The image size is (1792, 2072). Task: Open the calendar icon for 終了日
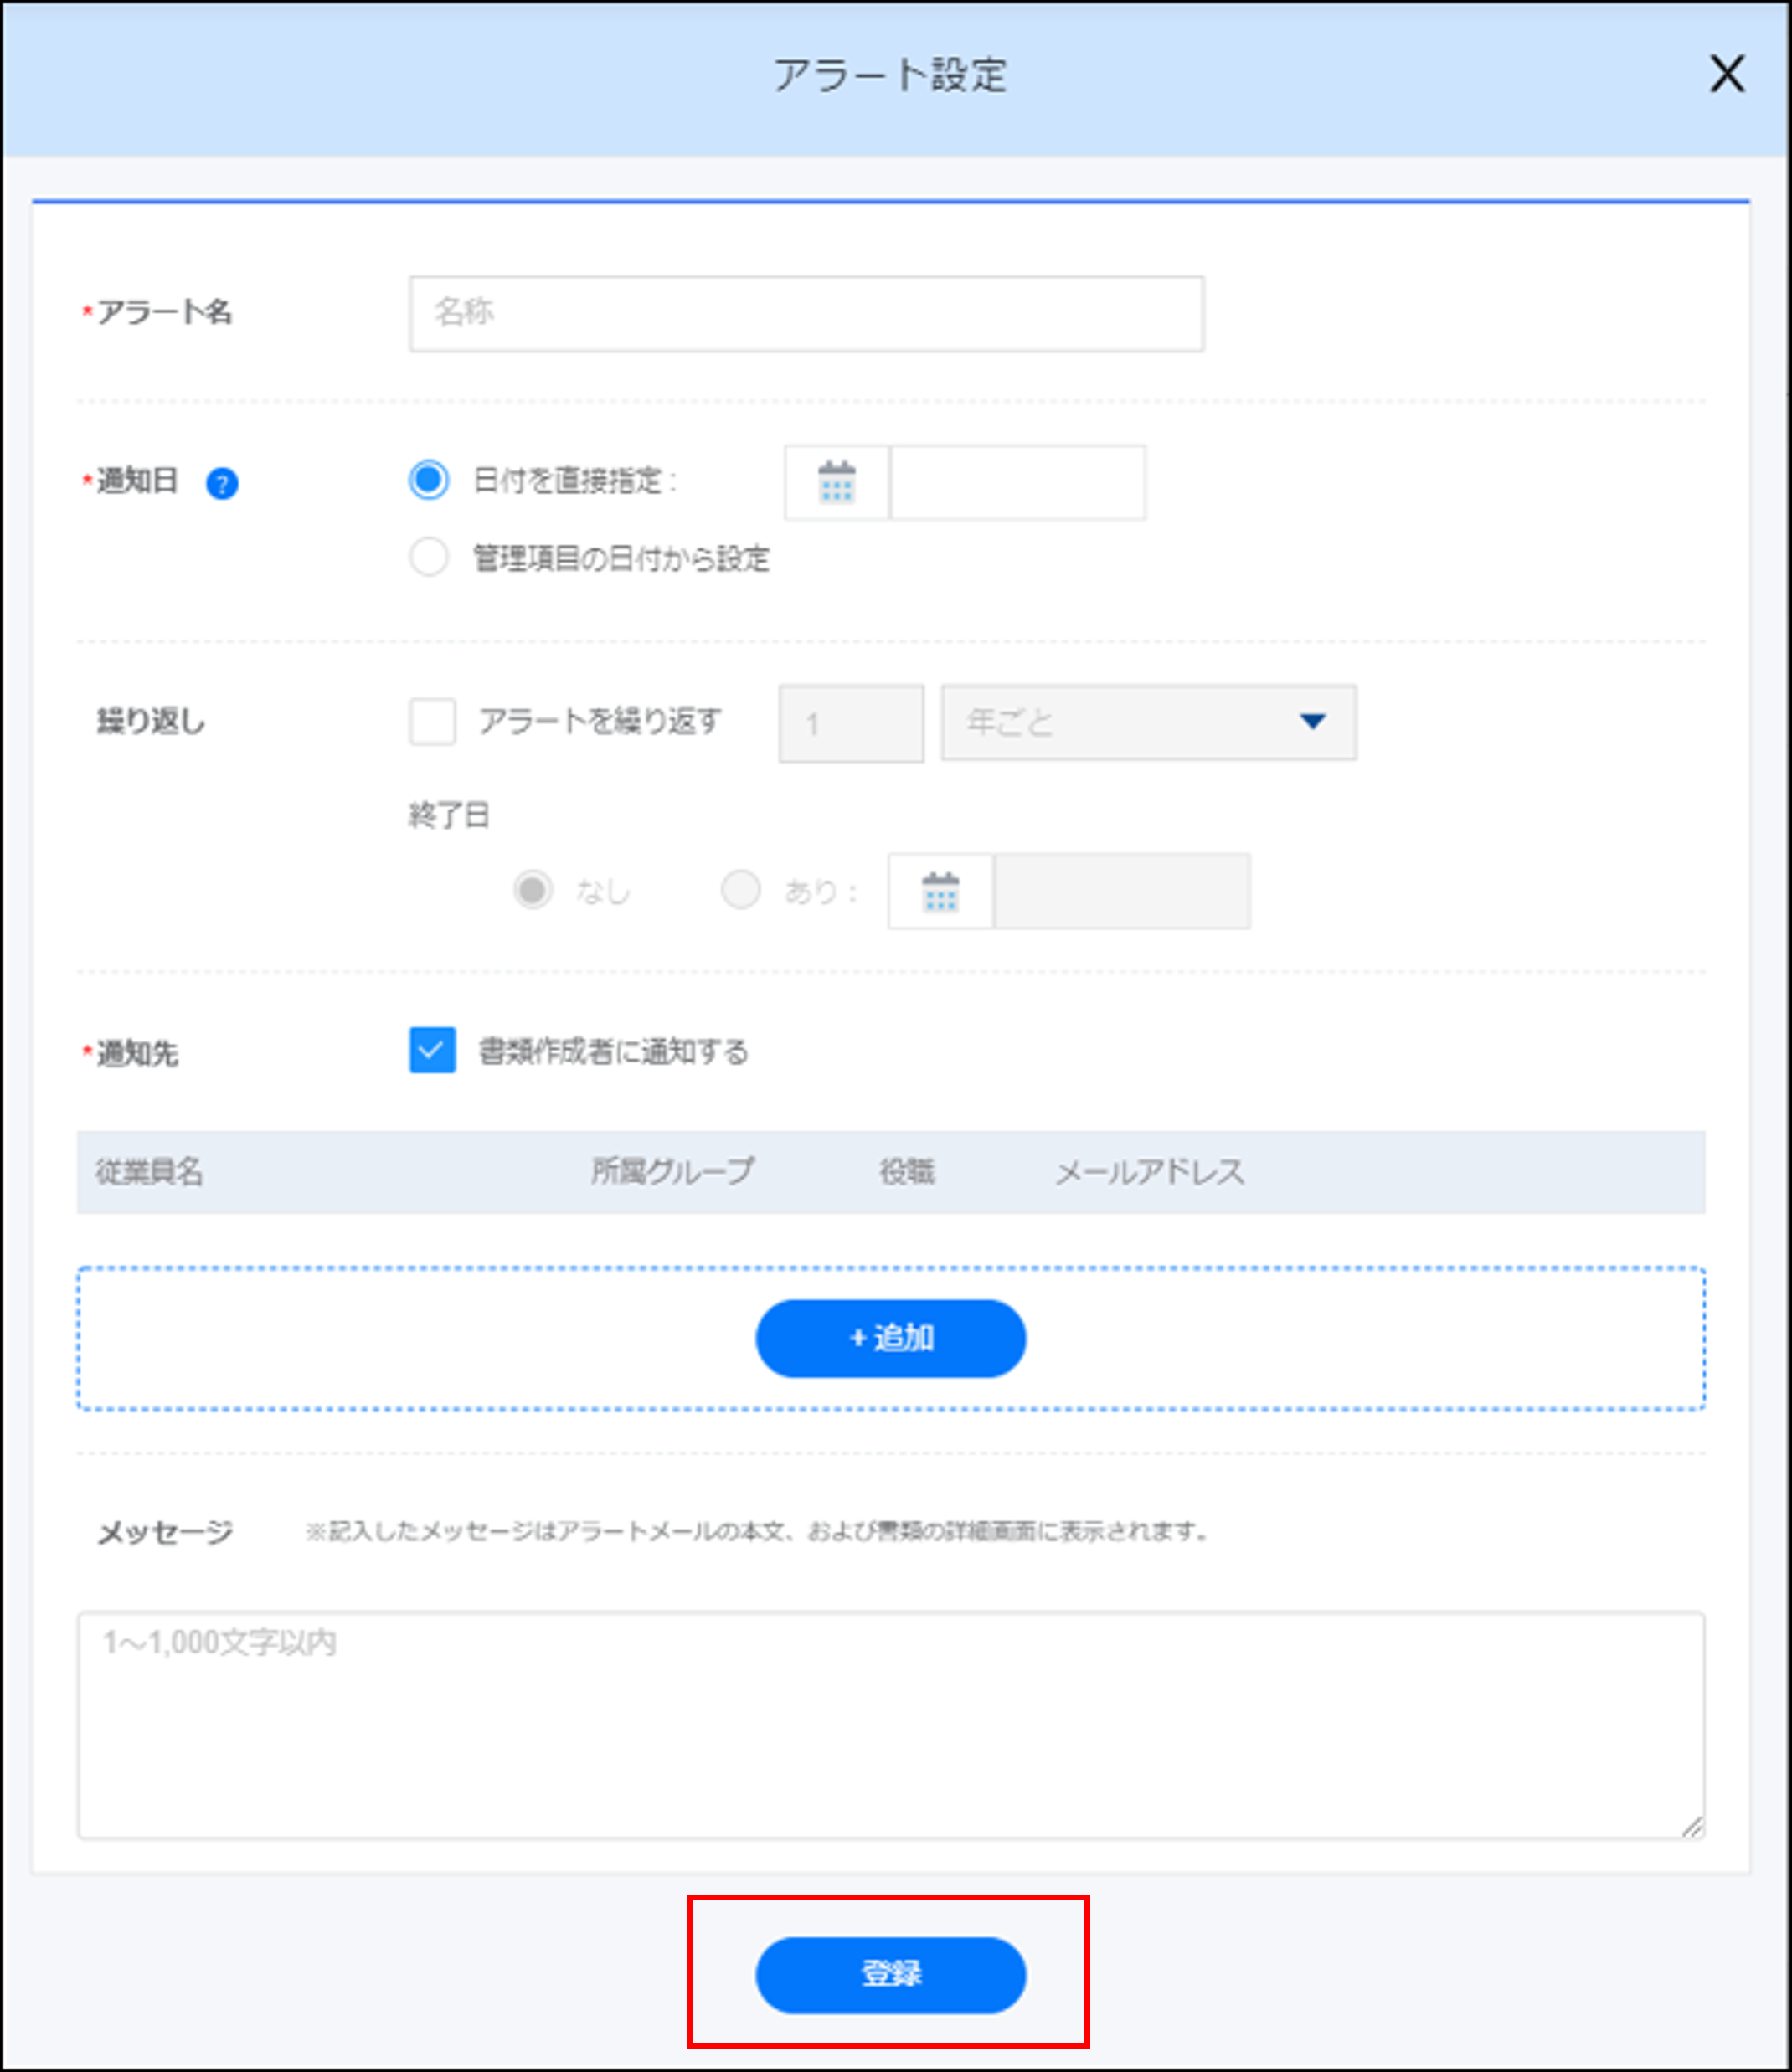pos(940,891)
